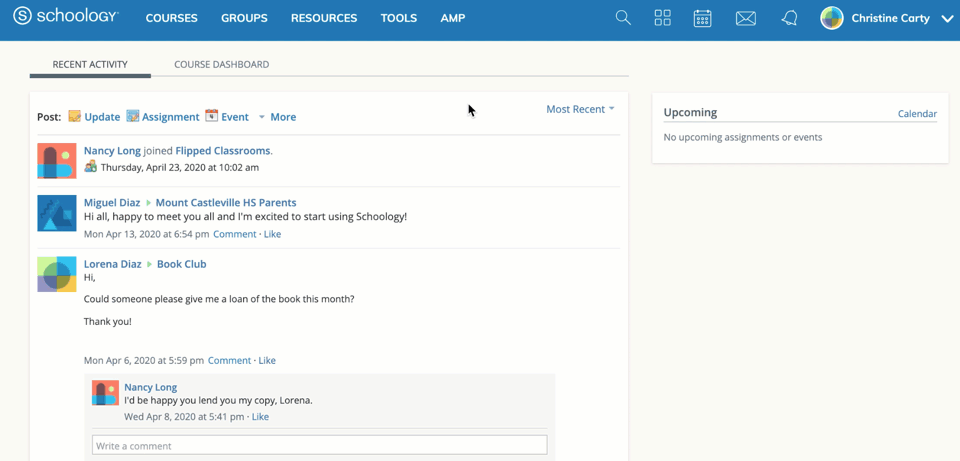Click the Event post icon

click(212, 116)
